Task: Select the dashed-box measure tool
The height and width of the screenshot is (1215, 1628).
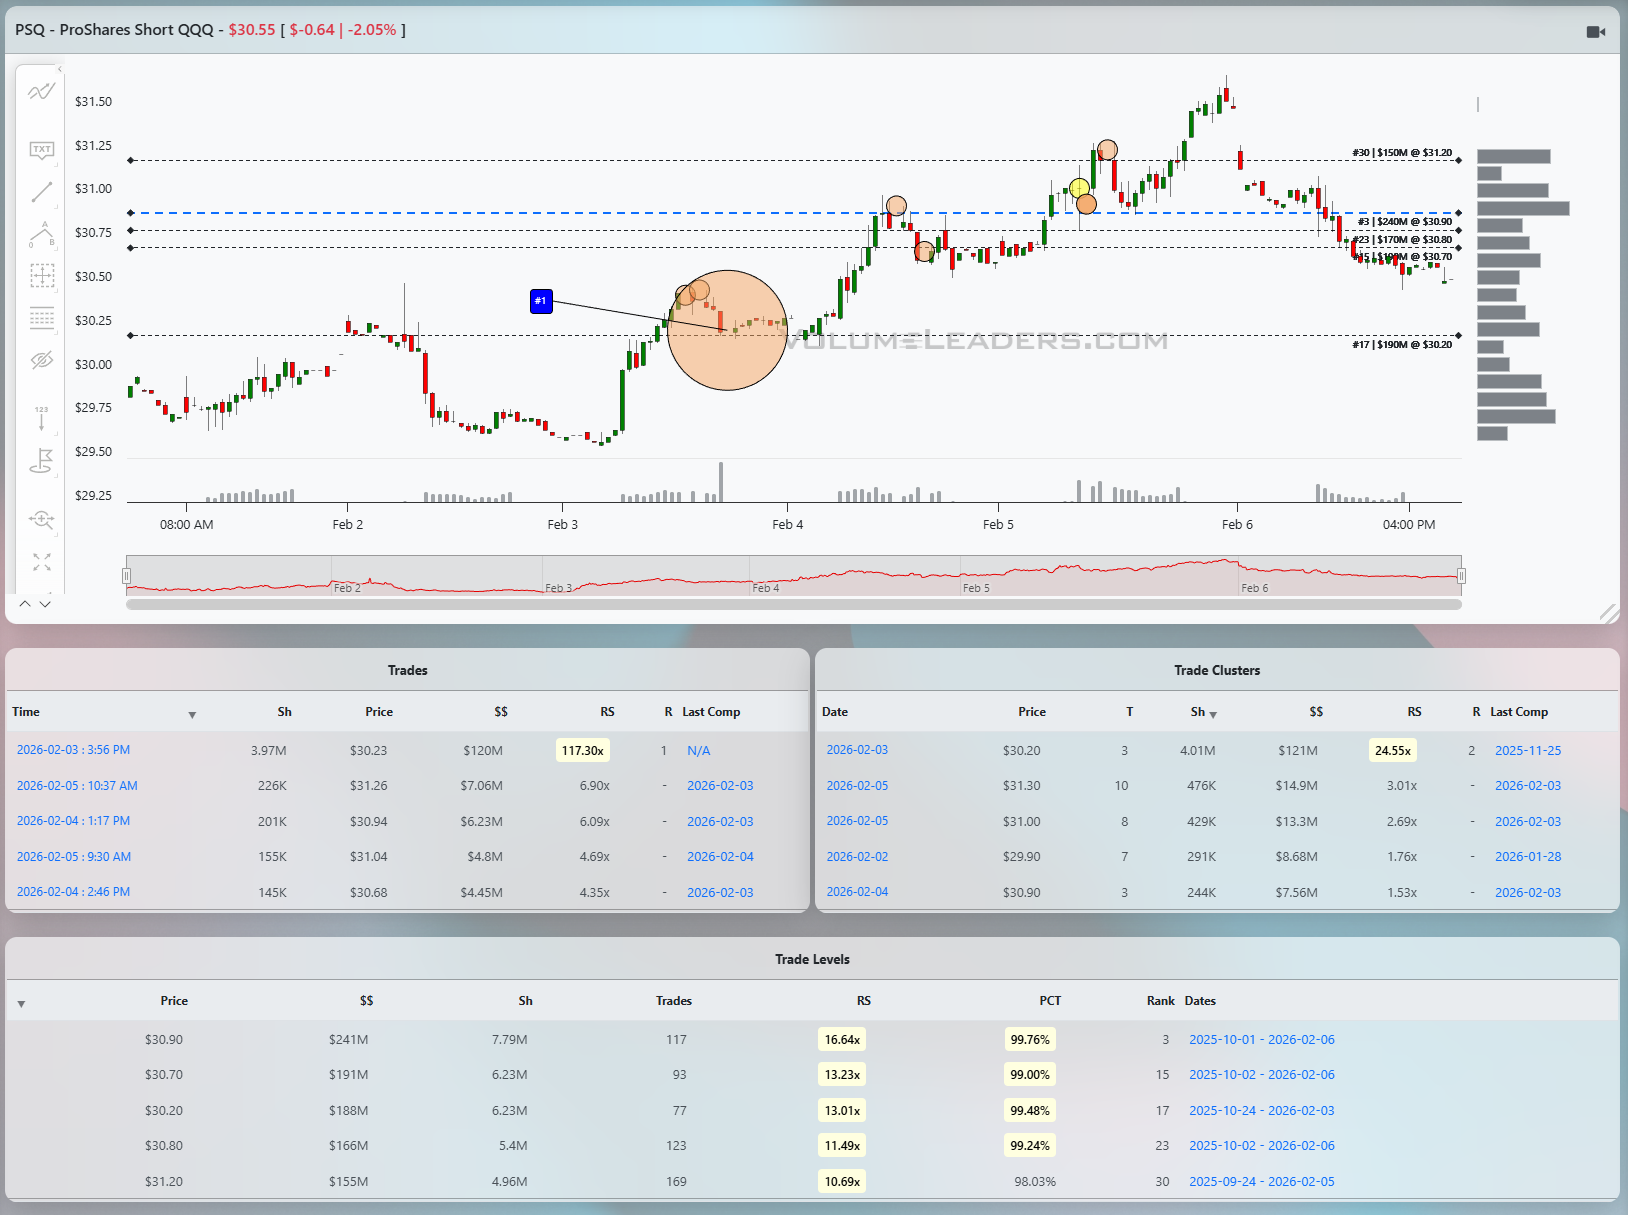Action: pos(41,276)
